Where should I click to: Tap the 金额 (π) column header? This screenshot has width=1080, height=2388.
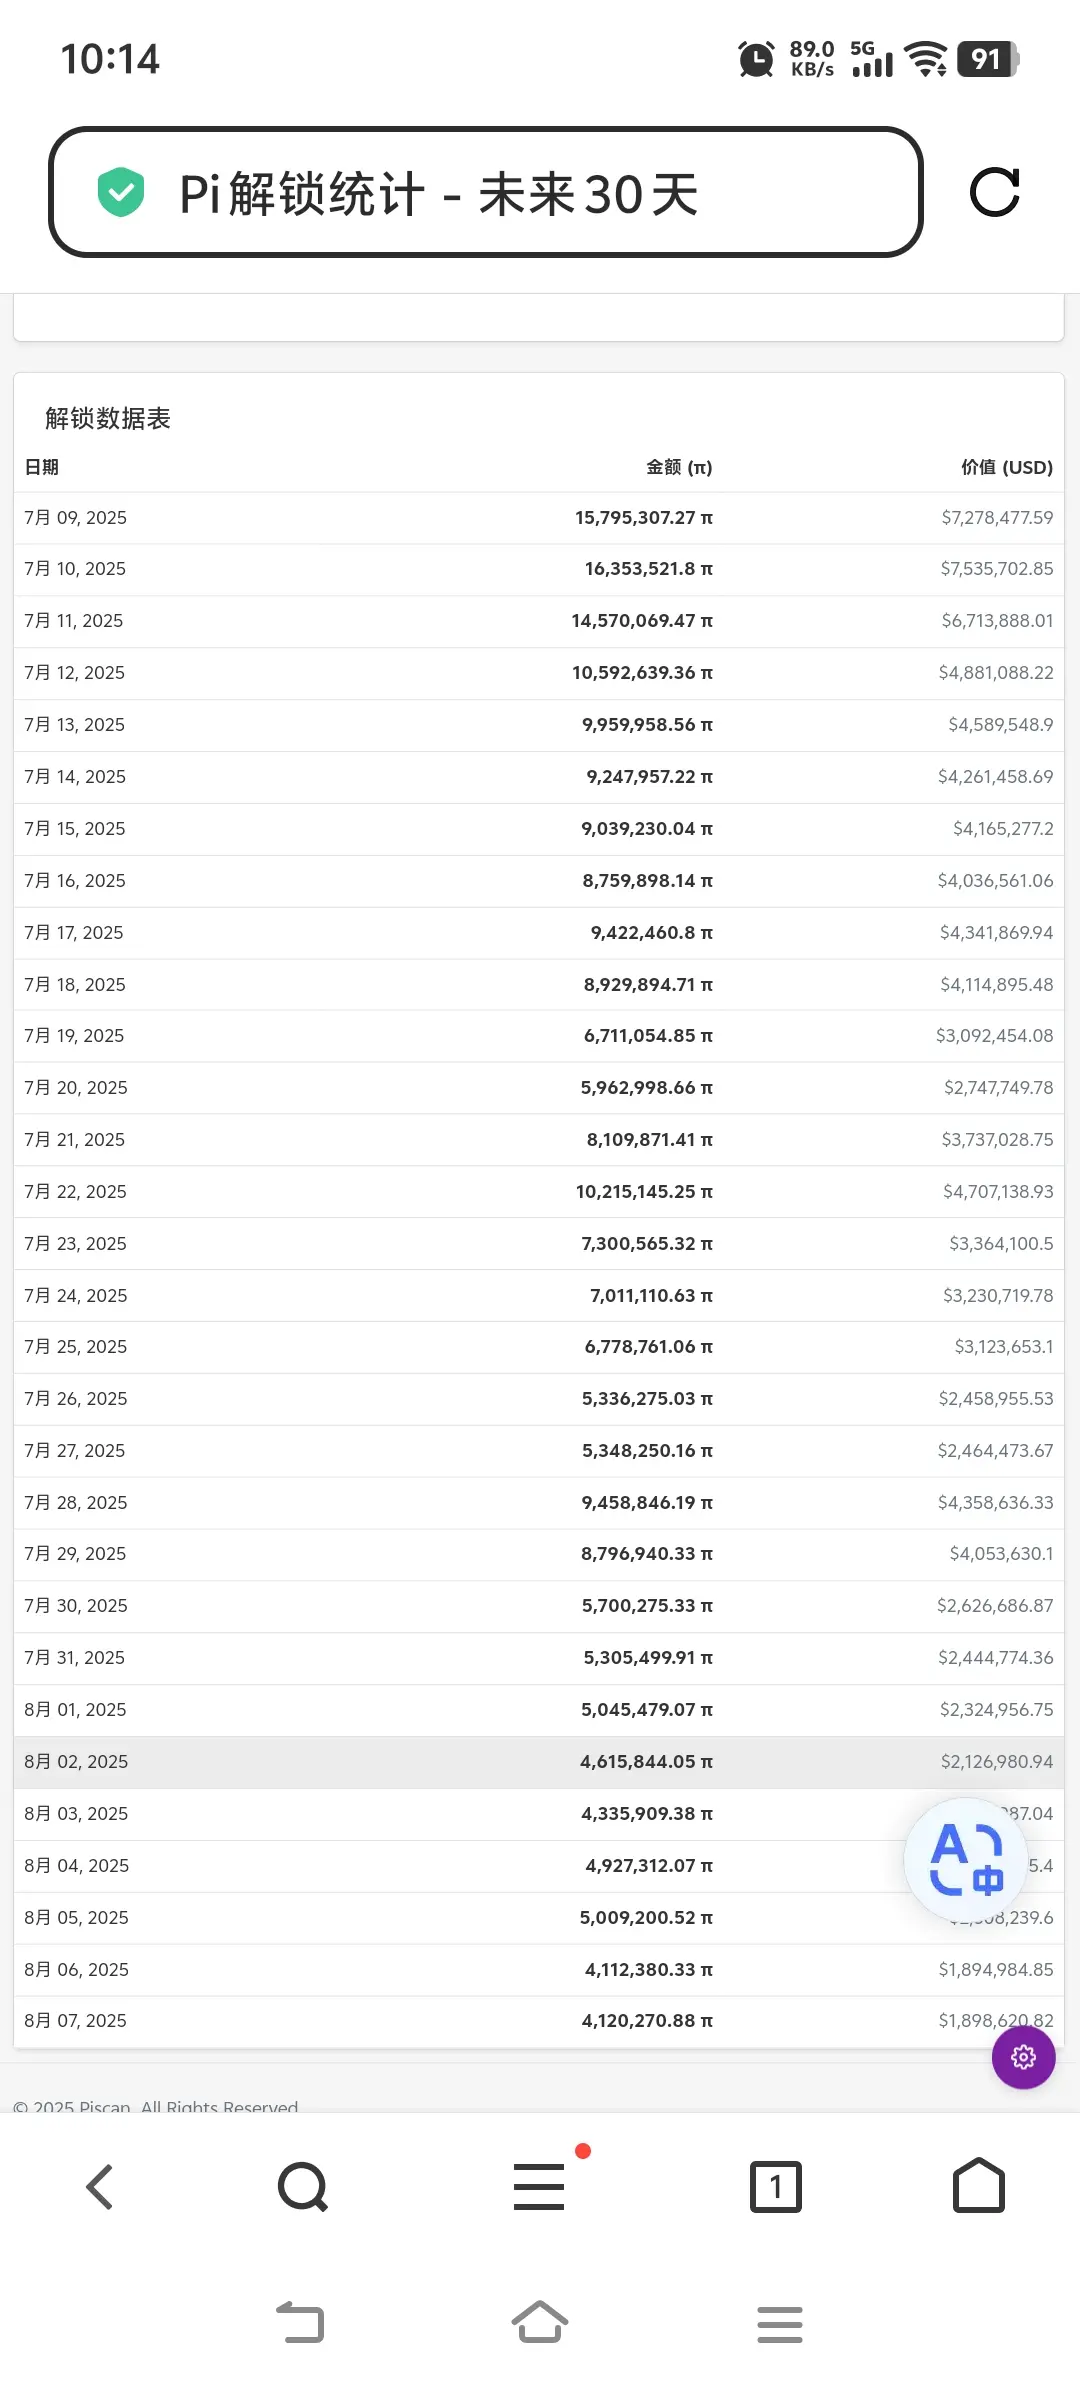(679, 467)
